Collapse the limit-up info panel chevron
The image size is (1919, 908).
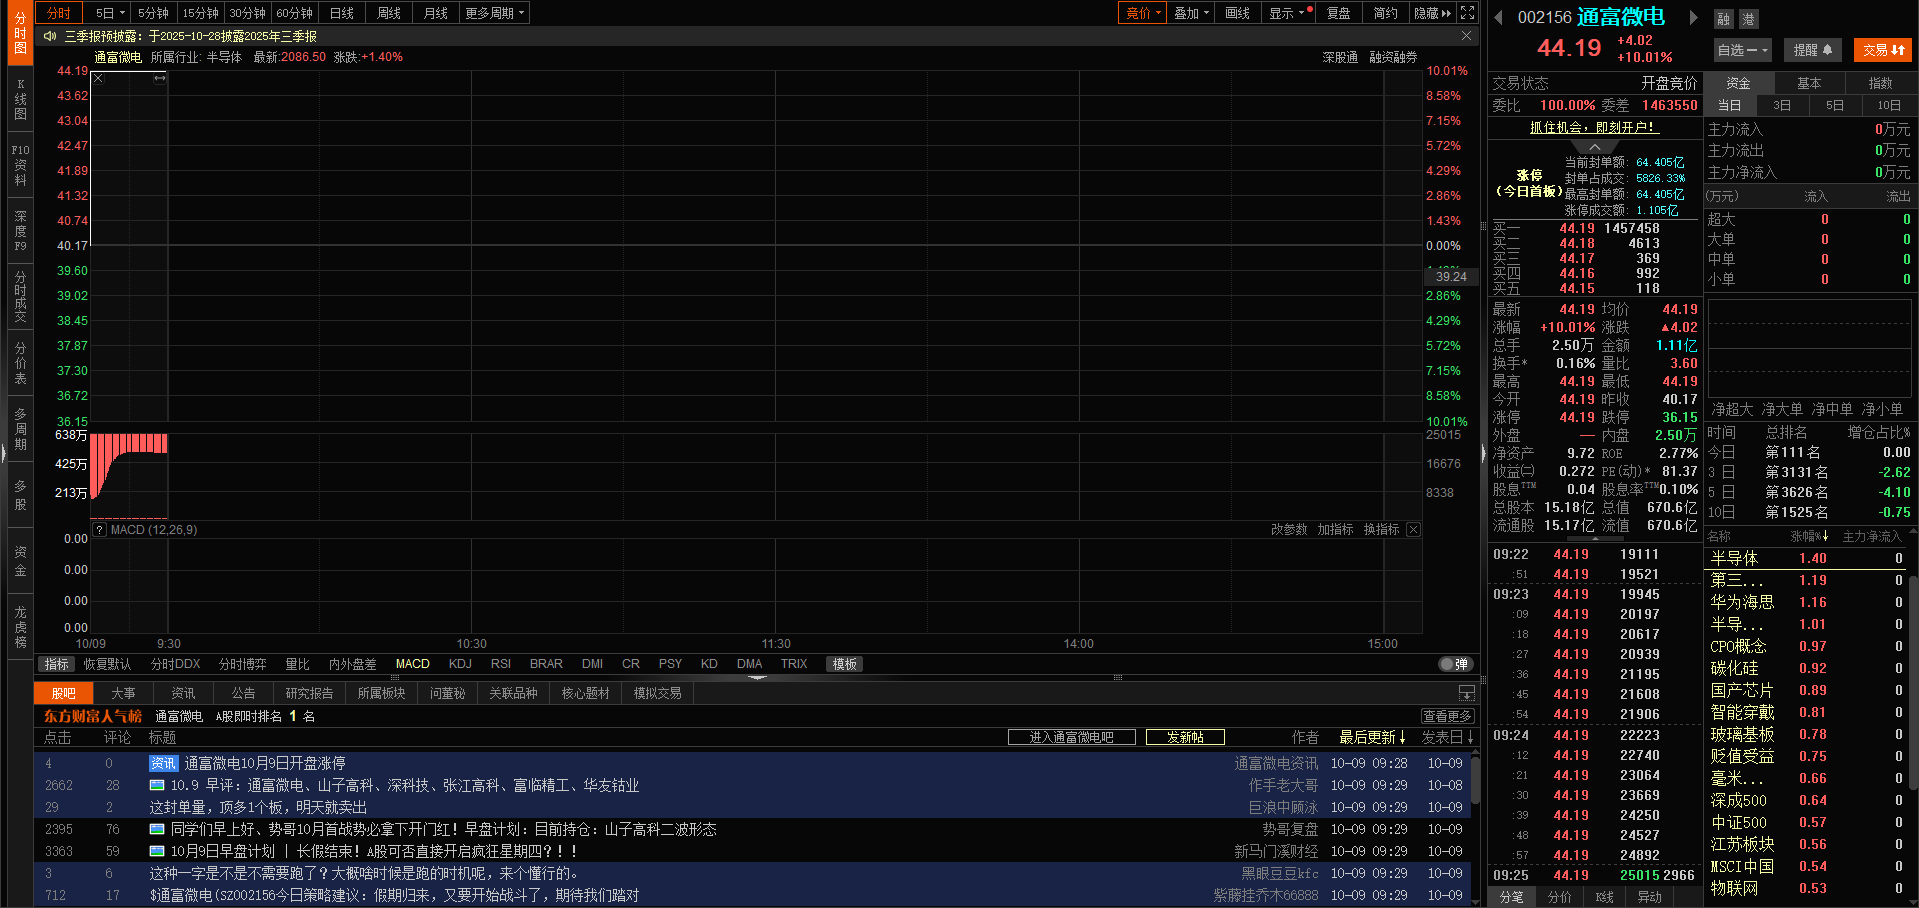1595,147
